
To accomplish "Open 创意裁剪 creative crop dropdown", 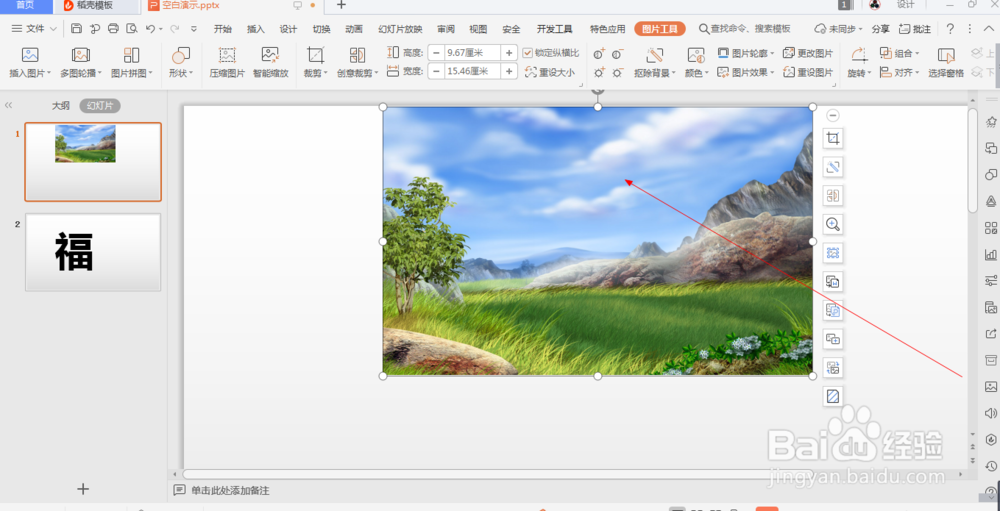I will pos(357,63).
